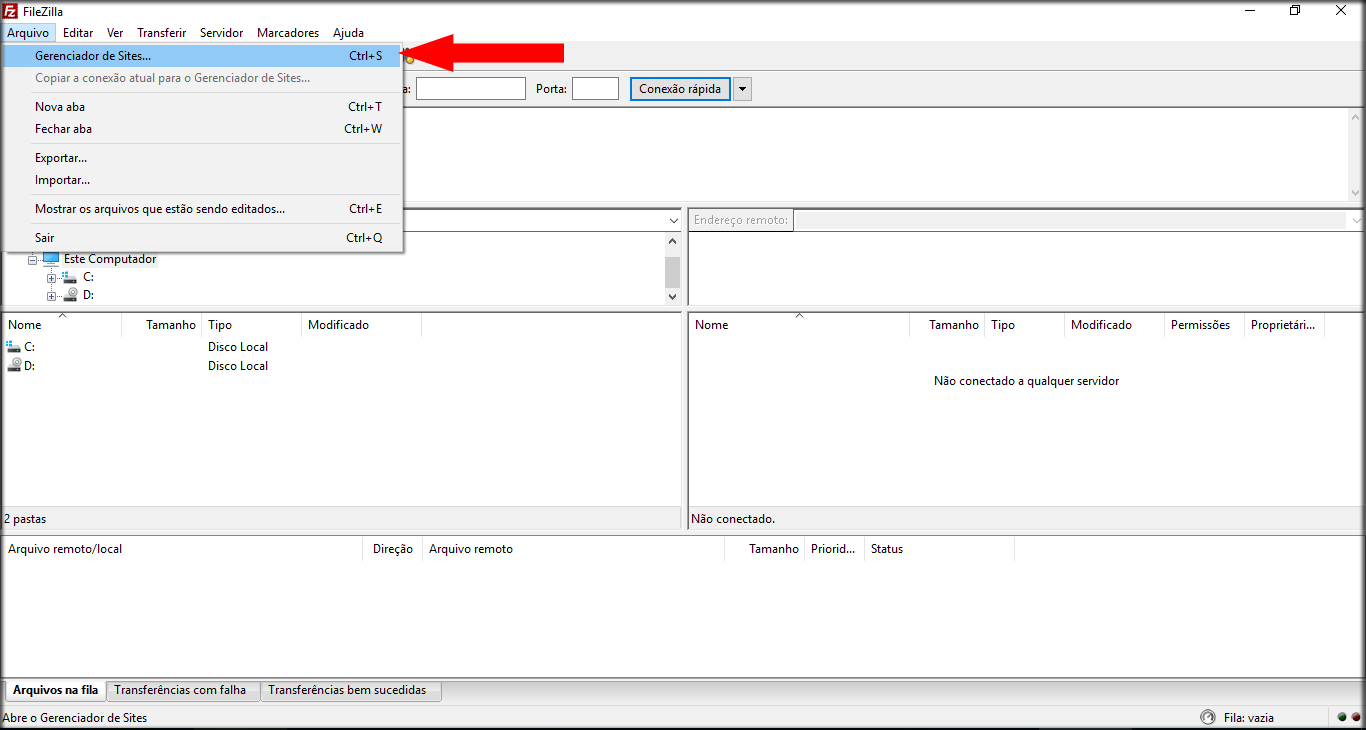Image resolution: width=1366 pixels, height=730 pixels.
Task: Expand the D: drive tree node
Action: 52,296
